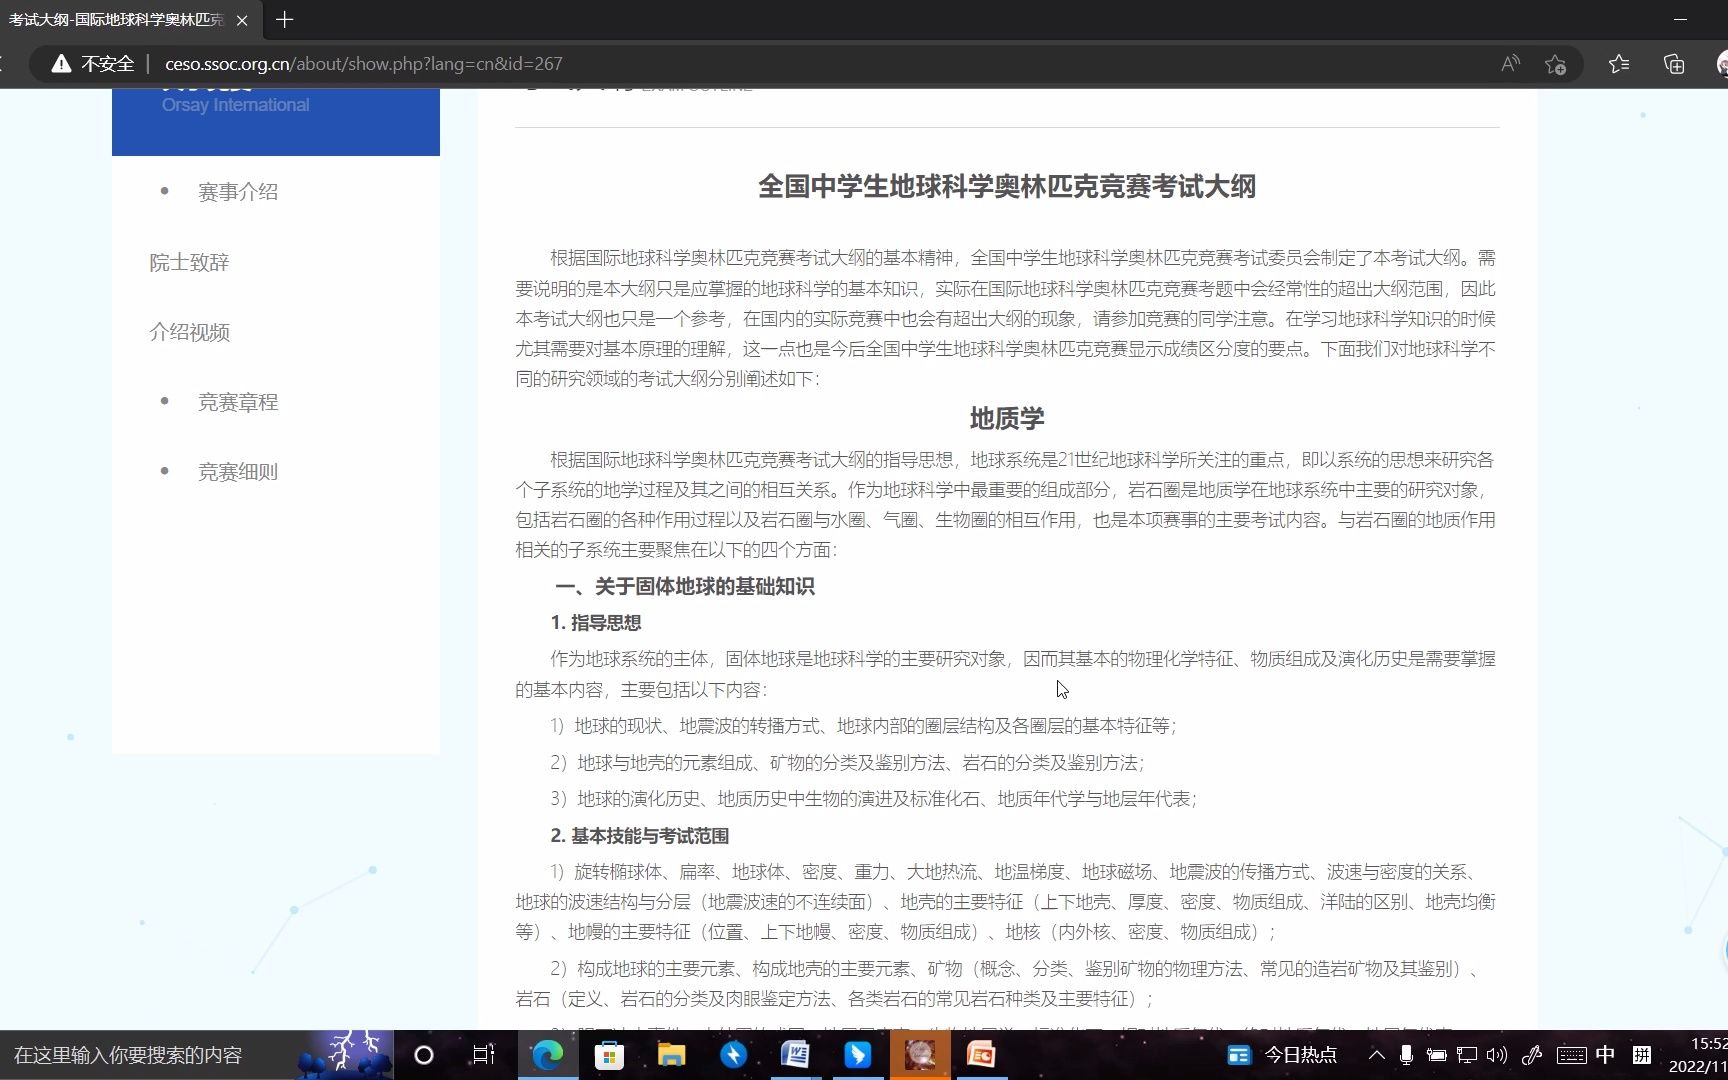Click heading 一、关于固体地球的基础知识

point(685,586)
